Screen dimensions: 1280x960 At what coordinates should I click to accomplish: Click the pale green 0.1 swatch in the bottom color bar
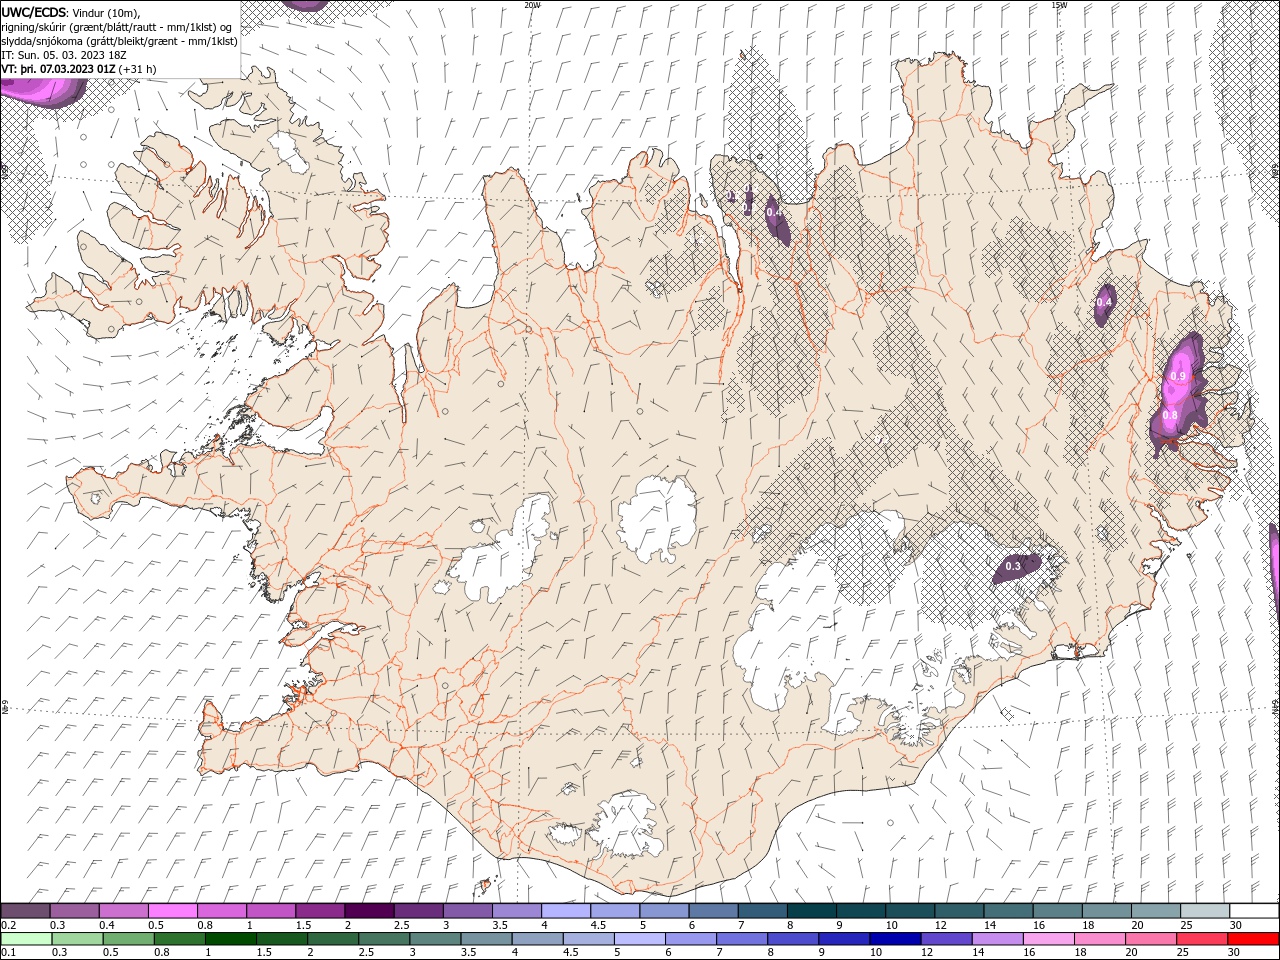coord(27,938)
